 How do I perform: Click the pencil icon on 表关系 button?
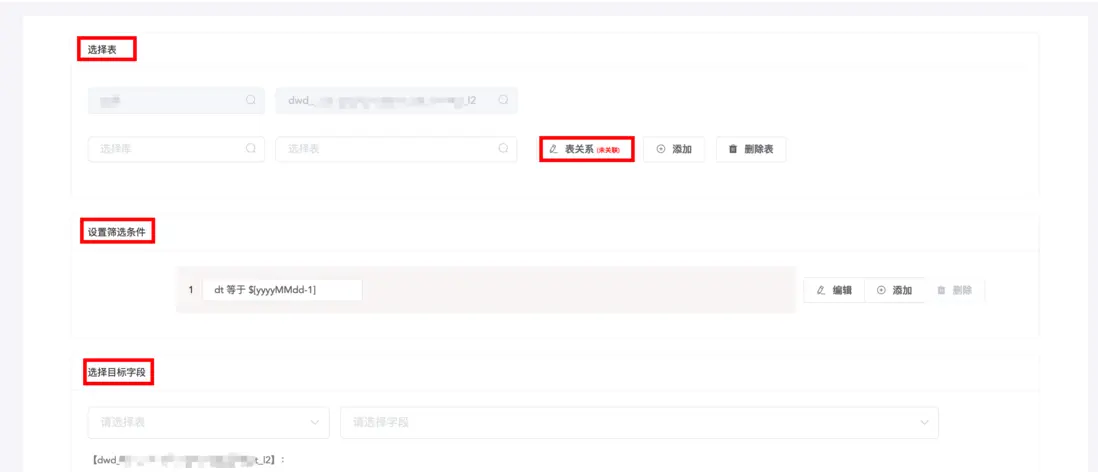click(x=554, y=149)
